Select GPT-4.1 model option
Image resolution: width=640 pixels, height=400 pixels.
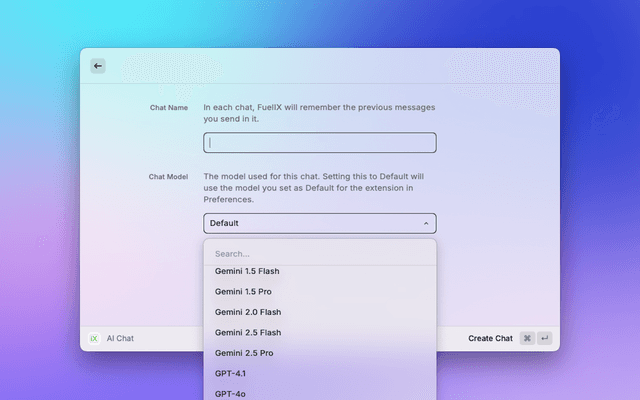click(230, 373)
